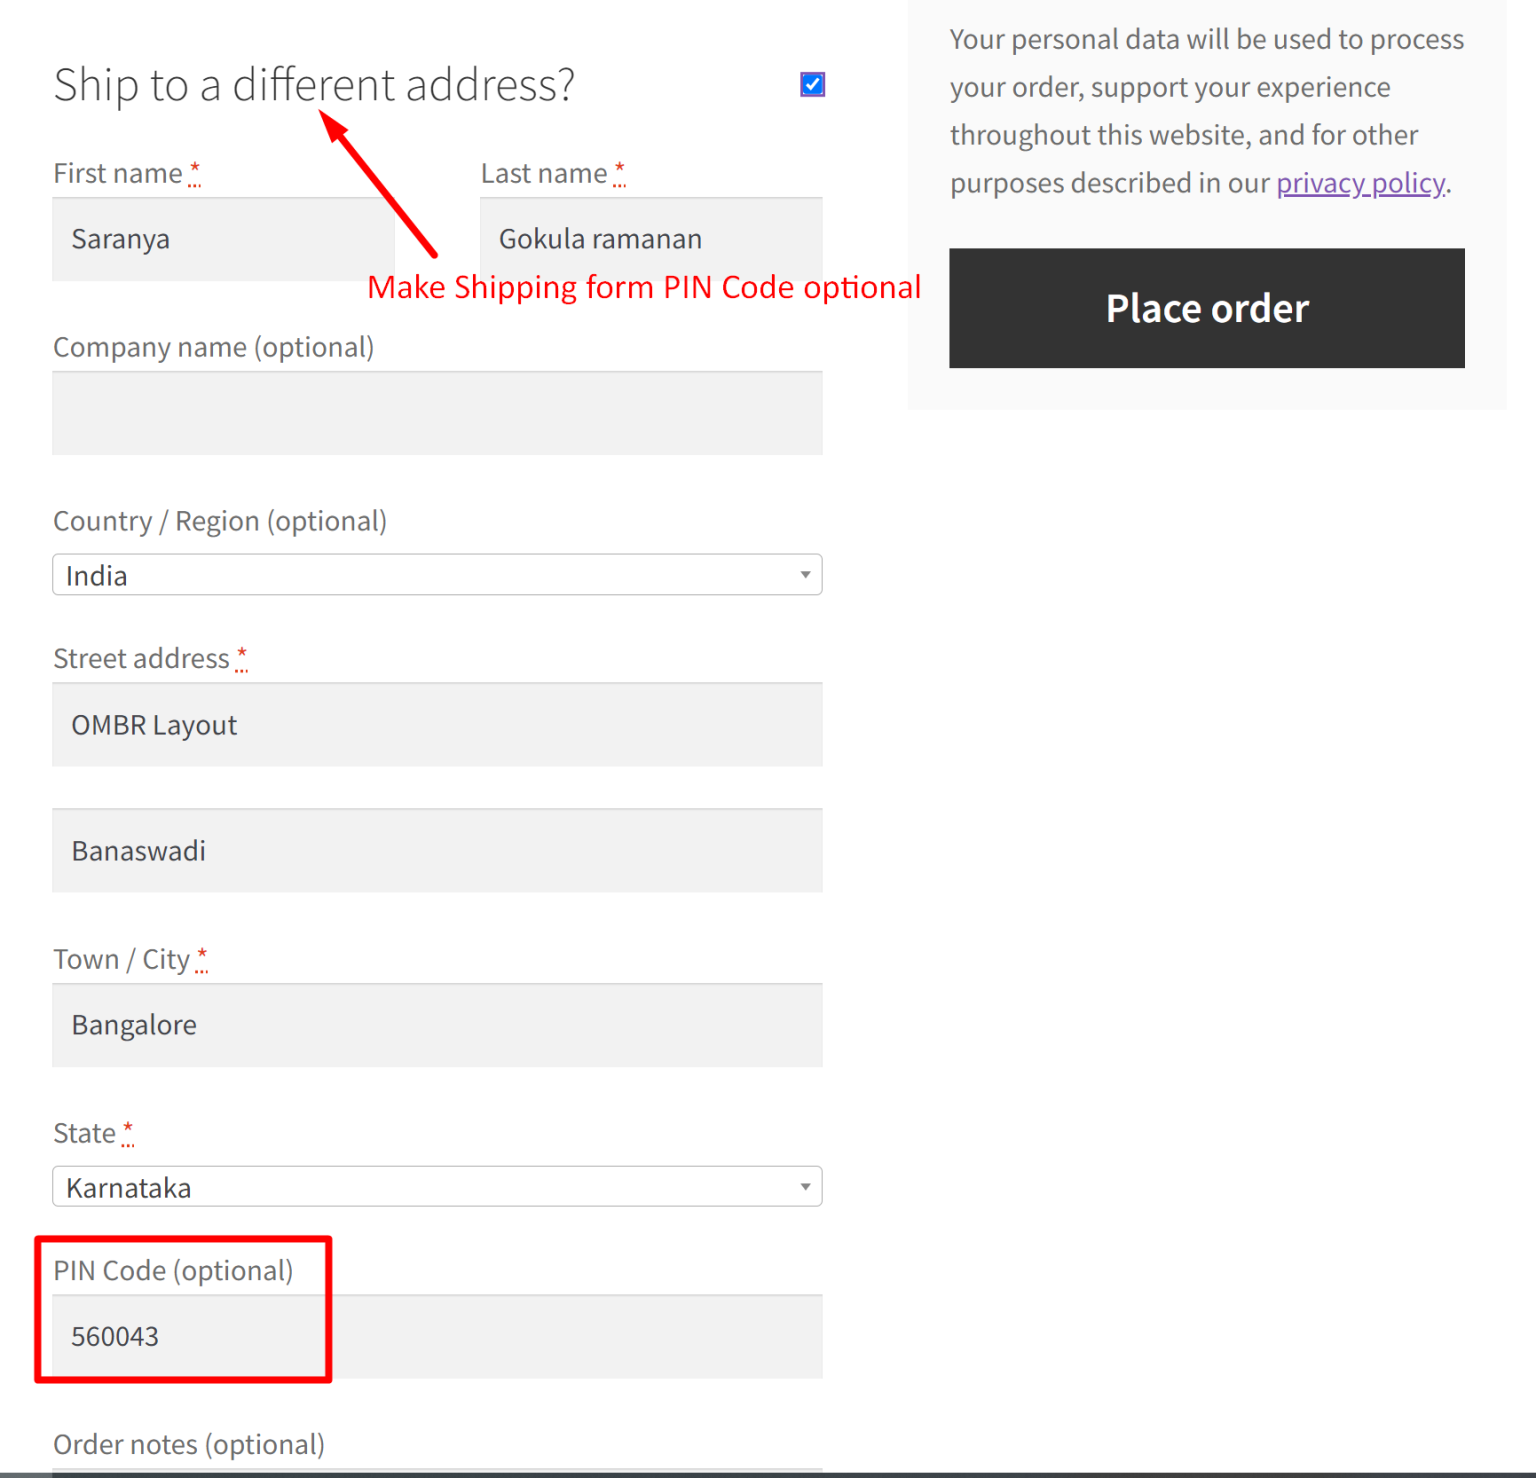Open the privacy policy link
1536x1478 pixels.
point(1360,183)
